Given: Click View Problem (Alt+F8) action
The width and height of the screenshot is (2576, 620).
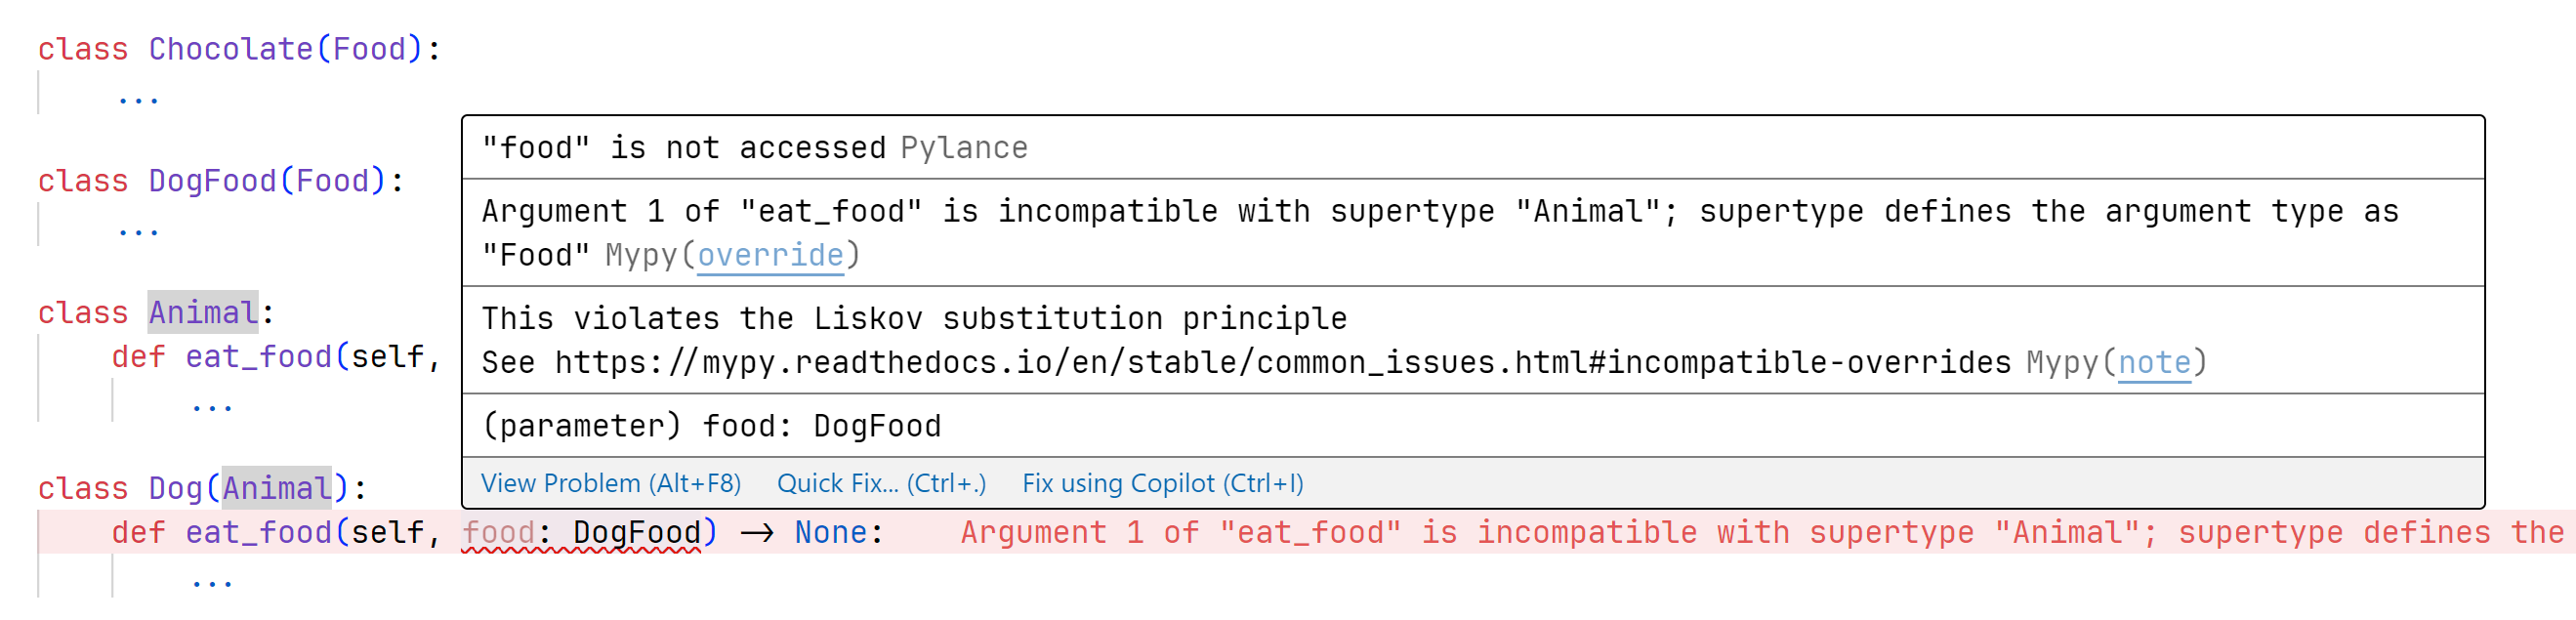Looking at the screenshot, I should click(611, 483).
